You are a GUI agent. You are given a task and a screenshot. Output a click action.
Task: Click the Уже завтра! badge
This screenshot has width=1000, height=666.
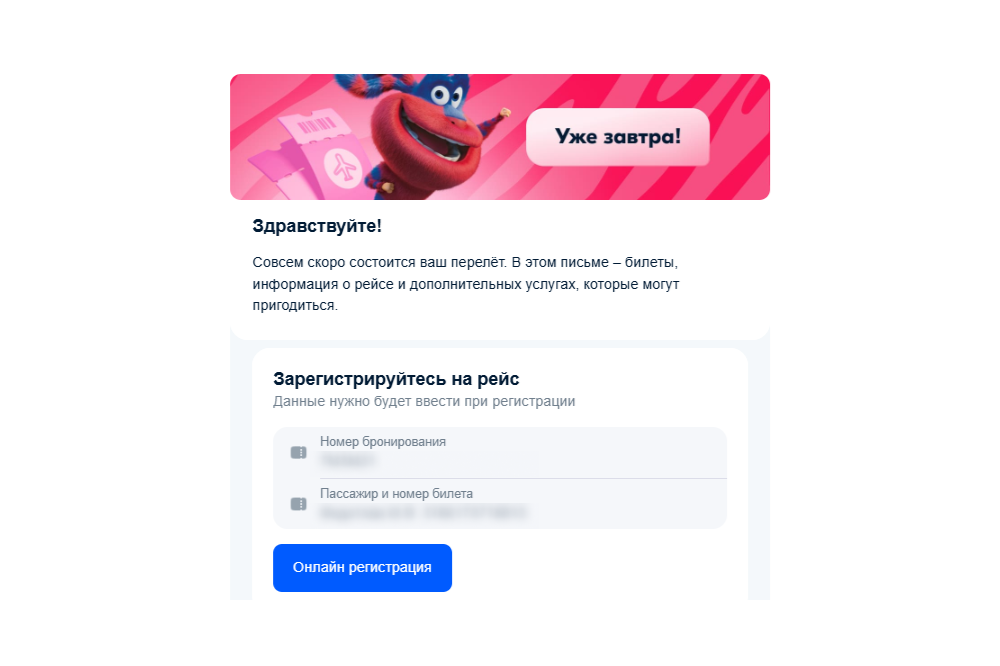(617, 137)
